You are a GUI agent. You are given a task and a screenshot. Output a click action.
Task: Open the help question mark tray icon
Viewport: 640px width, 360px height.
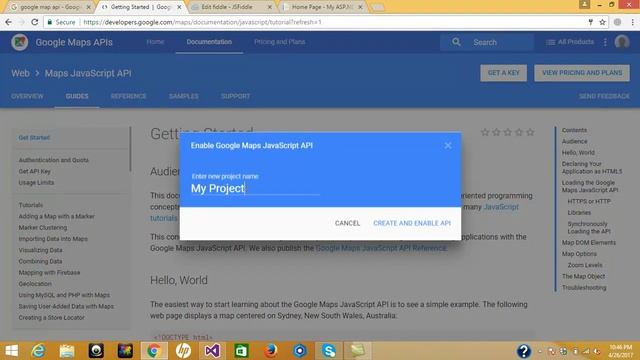pyautogui.click(x=524, y=351)
